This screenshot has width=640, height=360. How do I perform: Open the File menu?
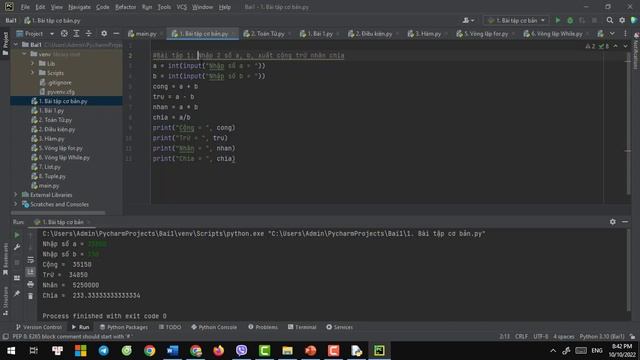pos(25,7)
